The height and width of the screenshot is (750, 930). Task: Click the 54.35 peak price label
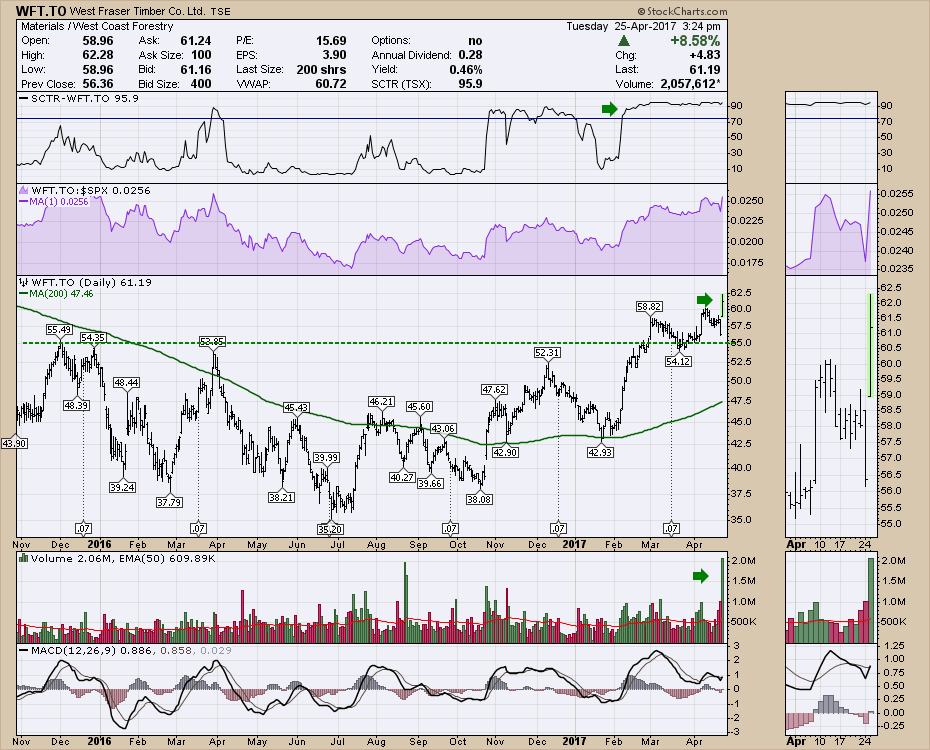[93, 338]
